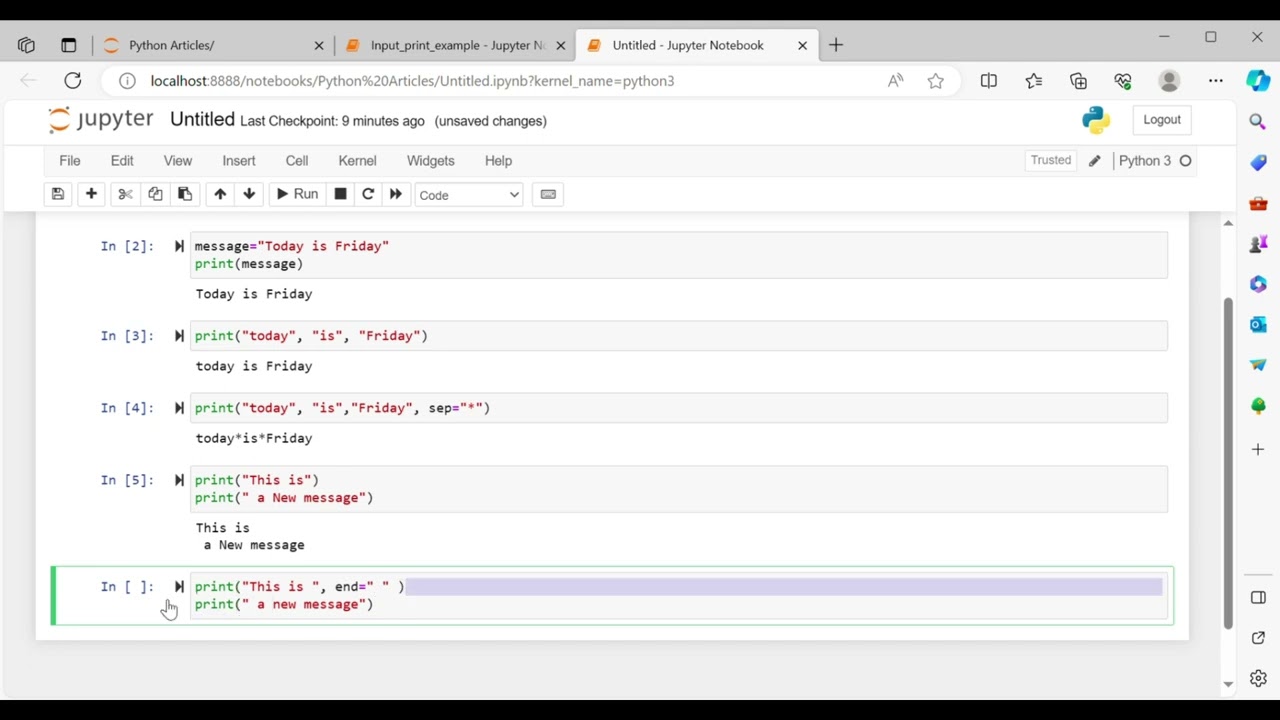Move selected cell down with the arrow
The height and width of the screenshot is (720, 1280).
249,195
